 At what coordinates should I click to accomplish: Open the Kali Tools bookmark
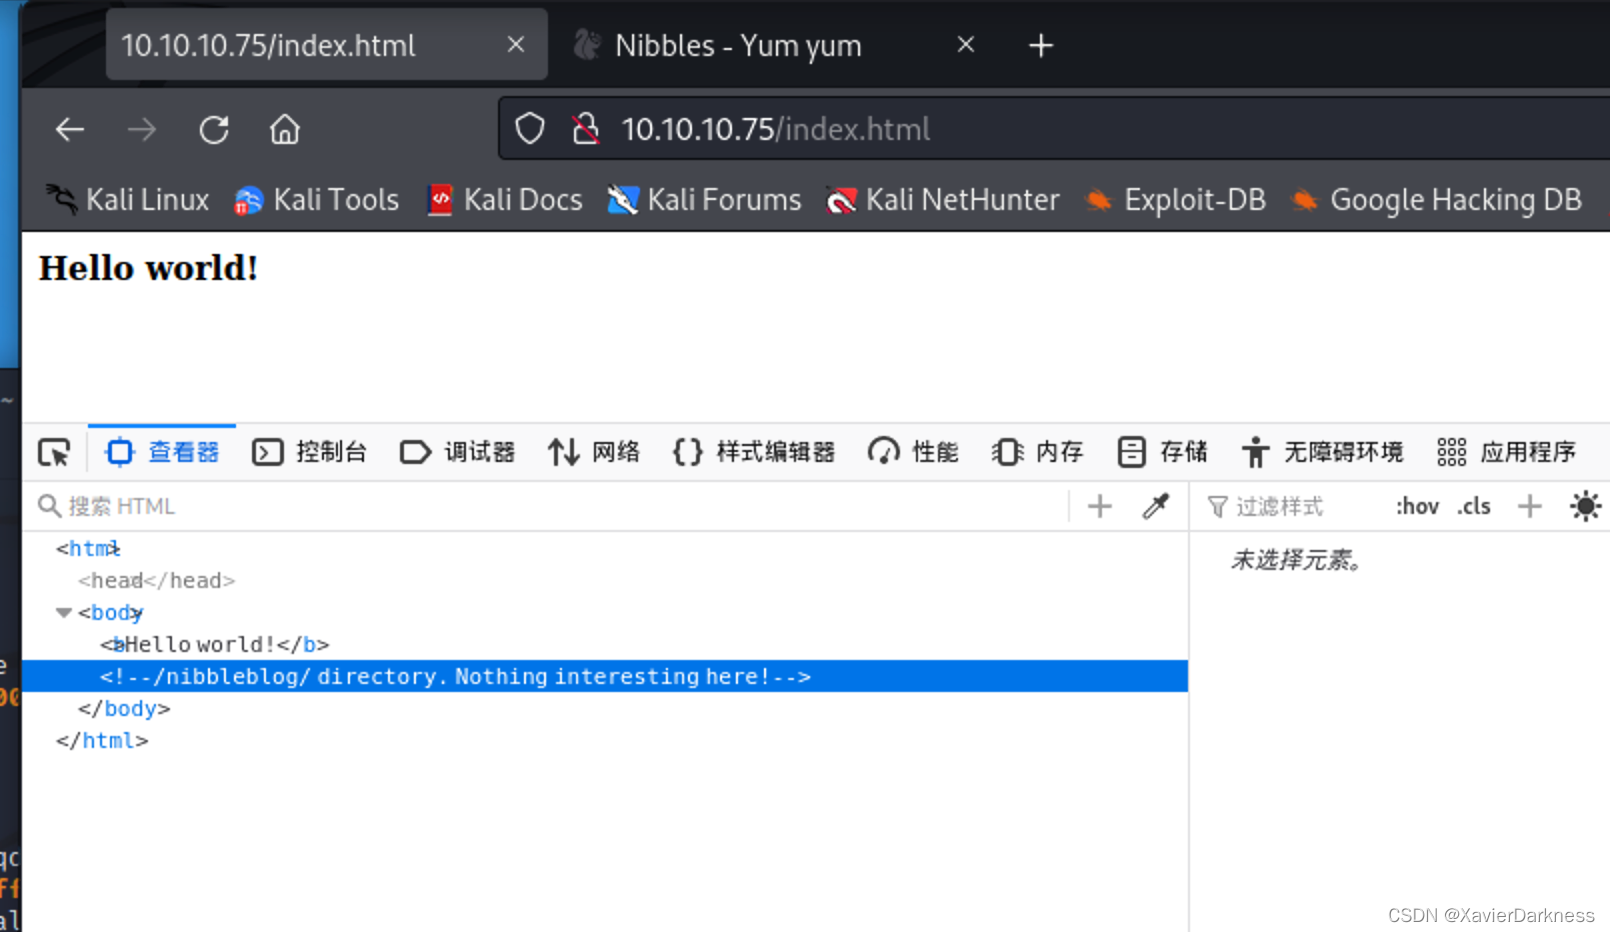(316, 200)
